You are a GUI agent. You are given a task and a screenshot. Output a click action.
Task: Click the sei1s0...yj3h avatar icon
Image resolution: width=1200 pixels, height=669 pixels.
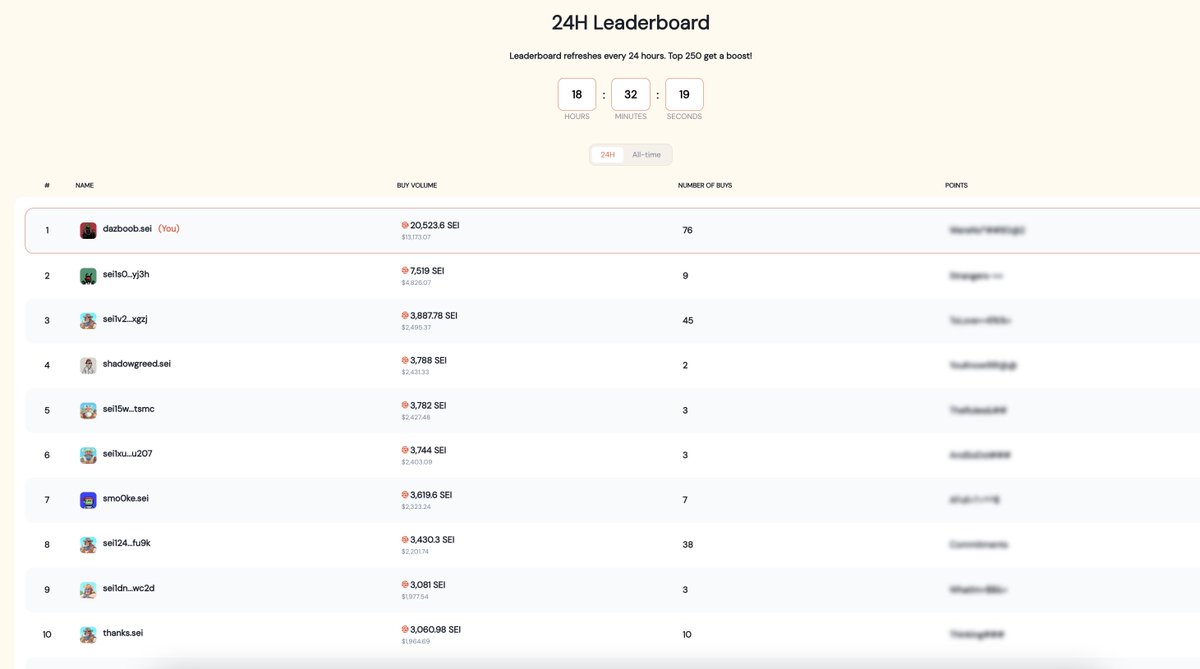(88, 275)
